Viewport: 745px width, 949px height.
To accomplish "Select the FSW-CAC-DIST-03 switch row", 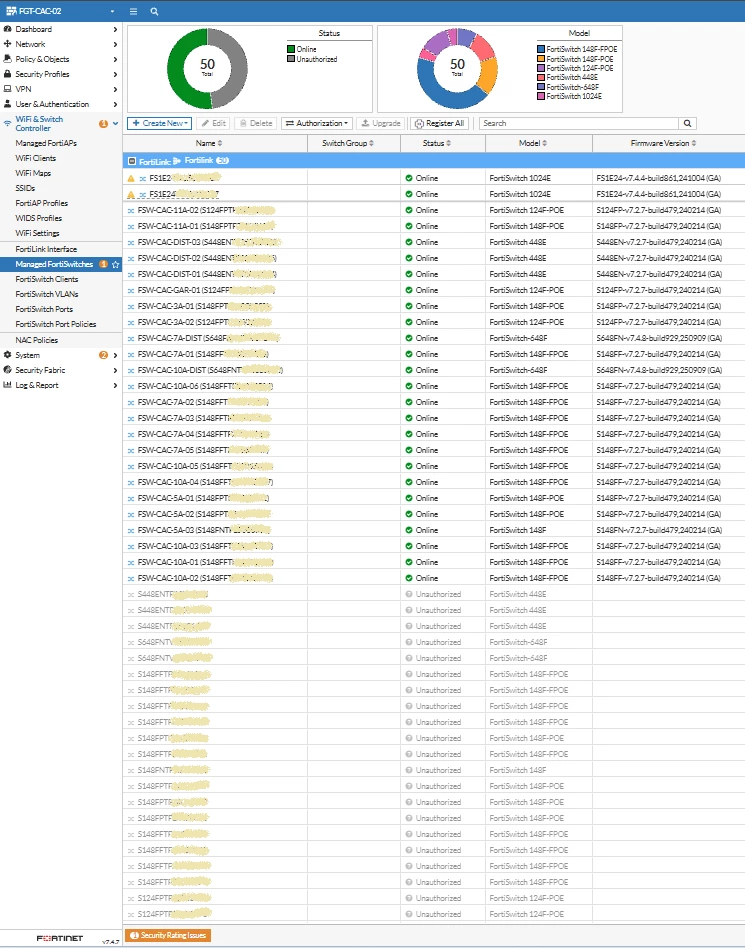I will (x=434, y=242).
